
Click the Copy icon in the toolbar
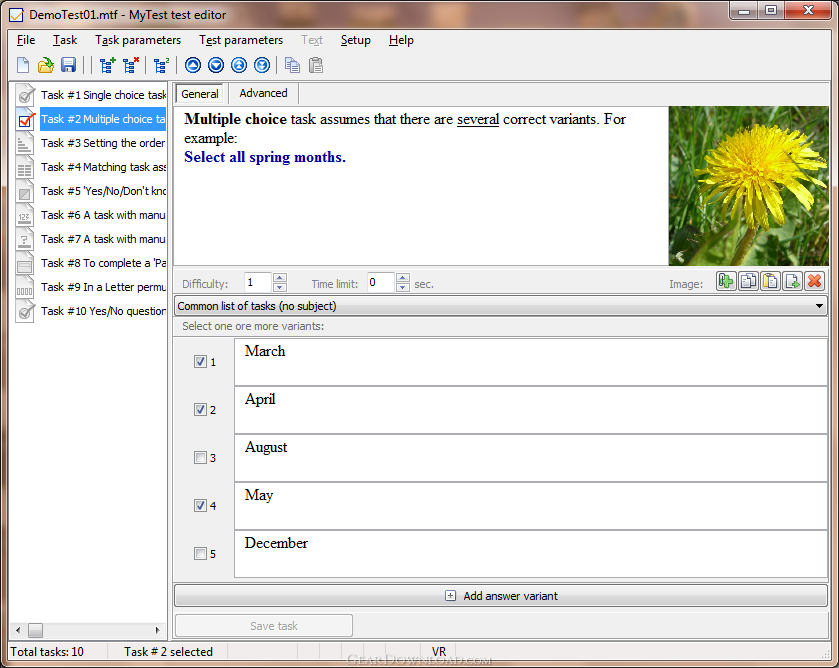[292, 65]
